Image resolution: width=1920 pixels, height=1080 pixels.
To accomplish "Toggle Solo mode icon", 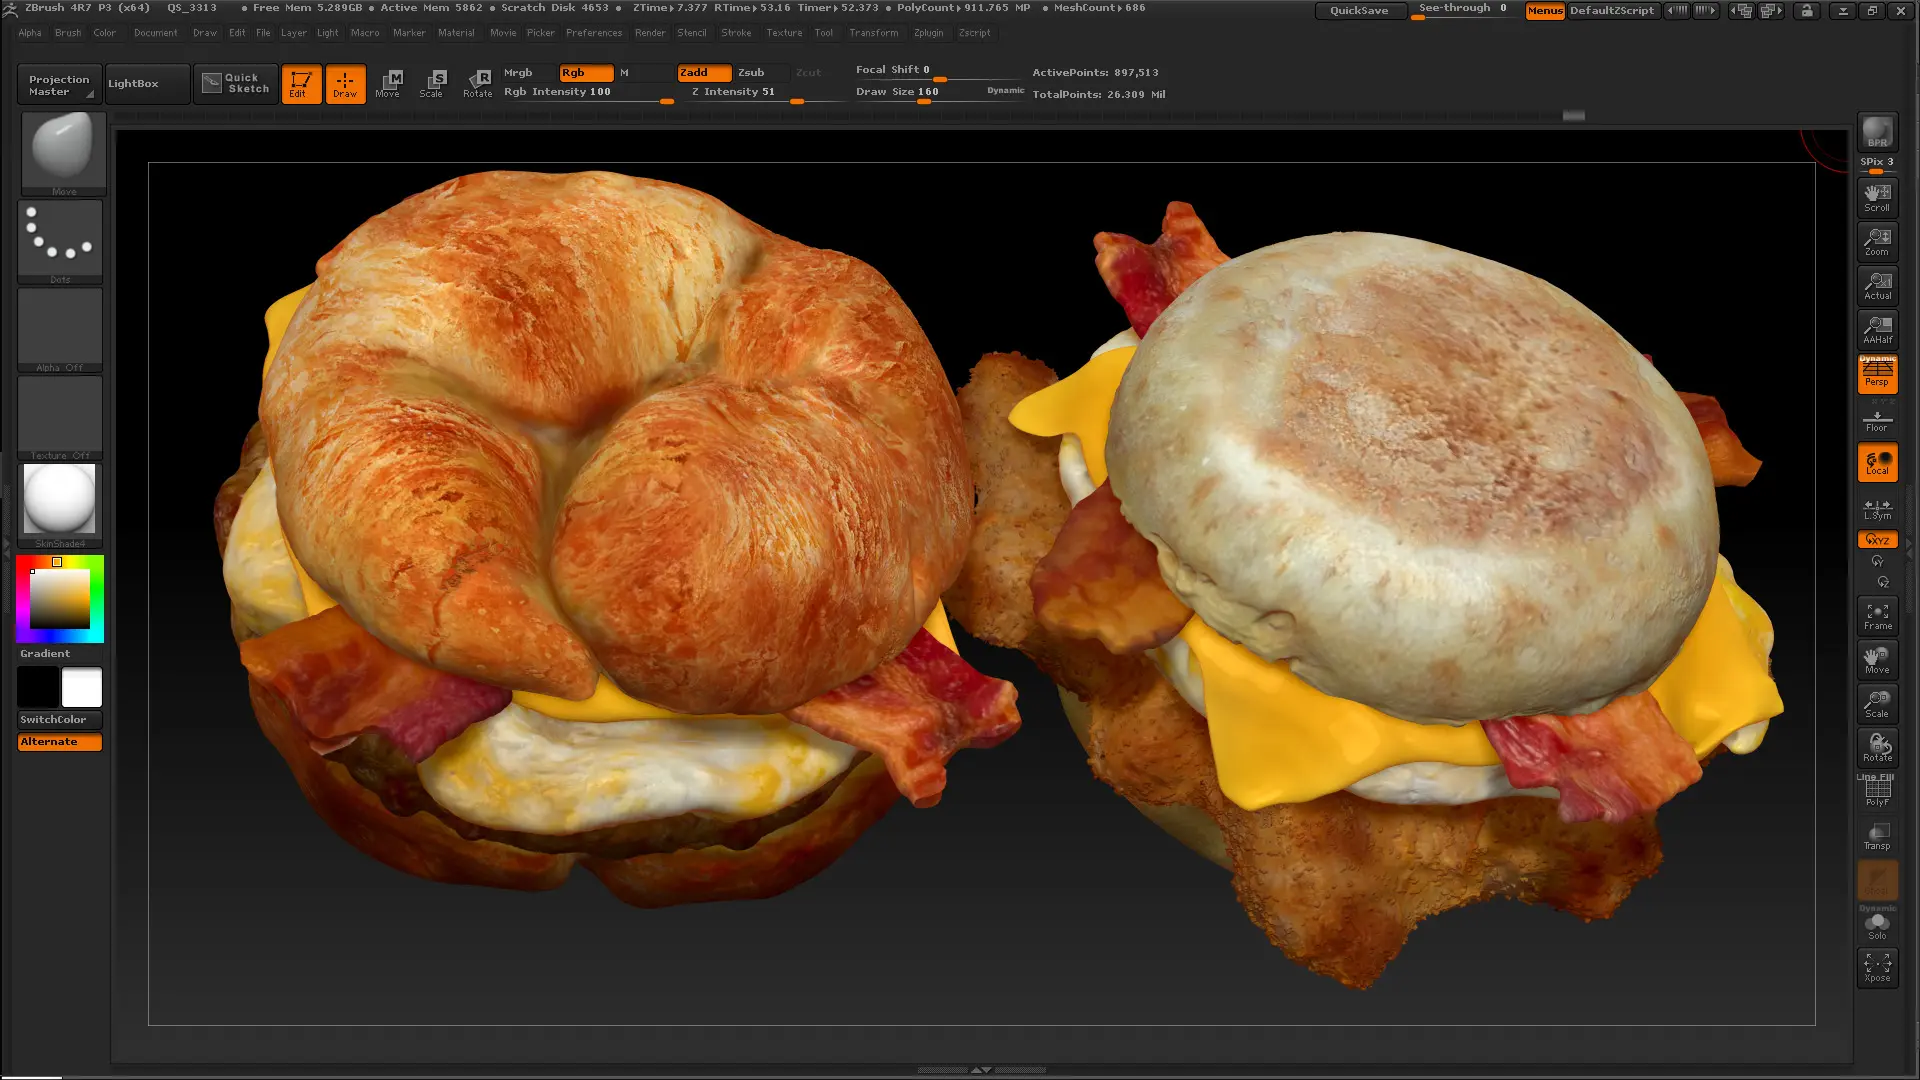I will [1877, 924].
